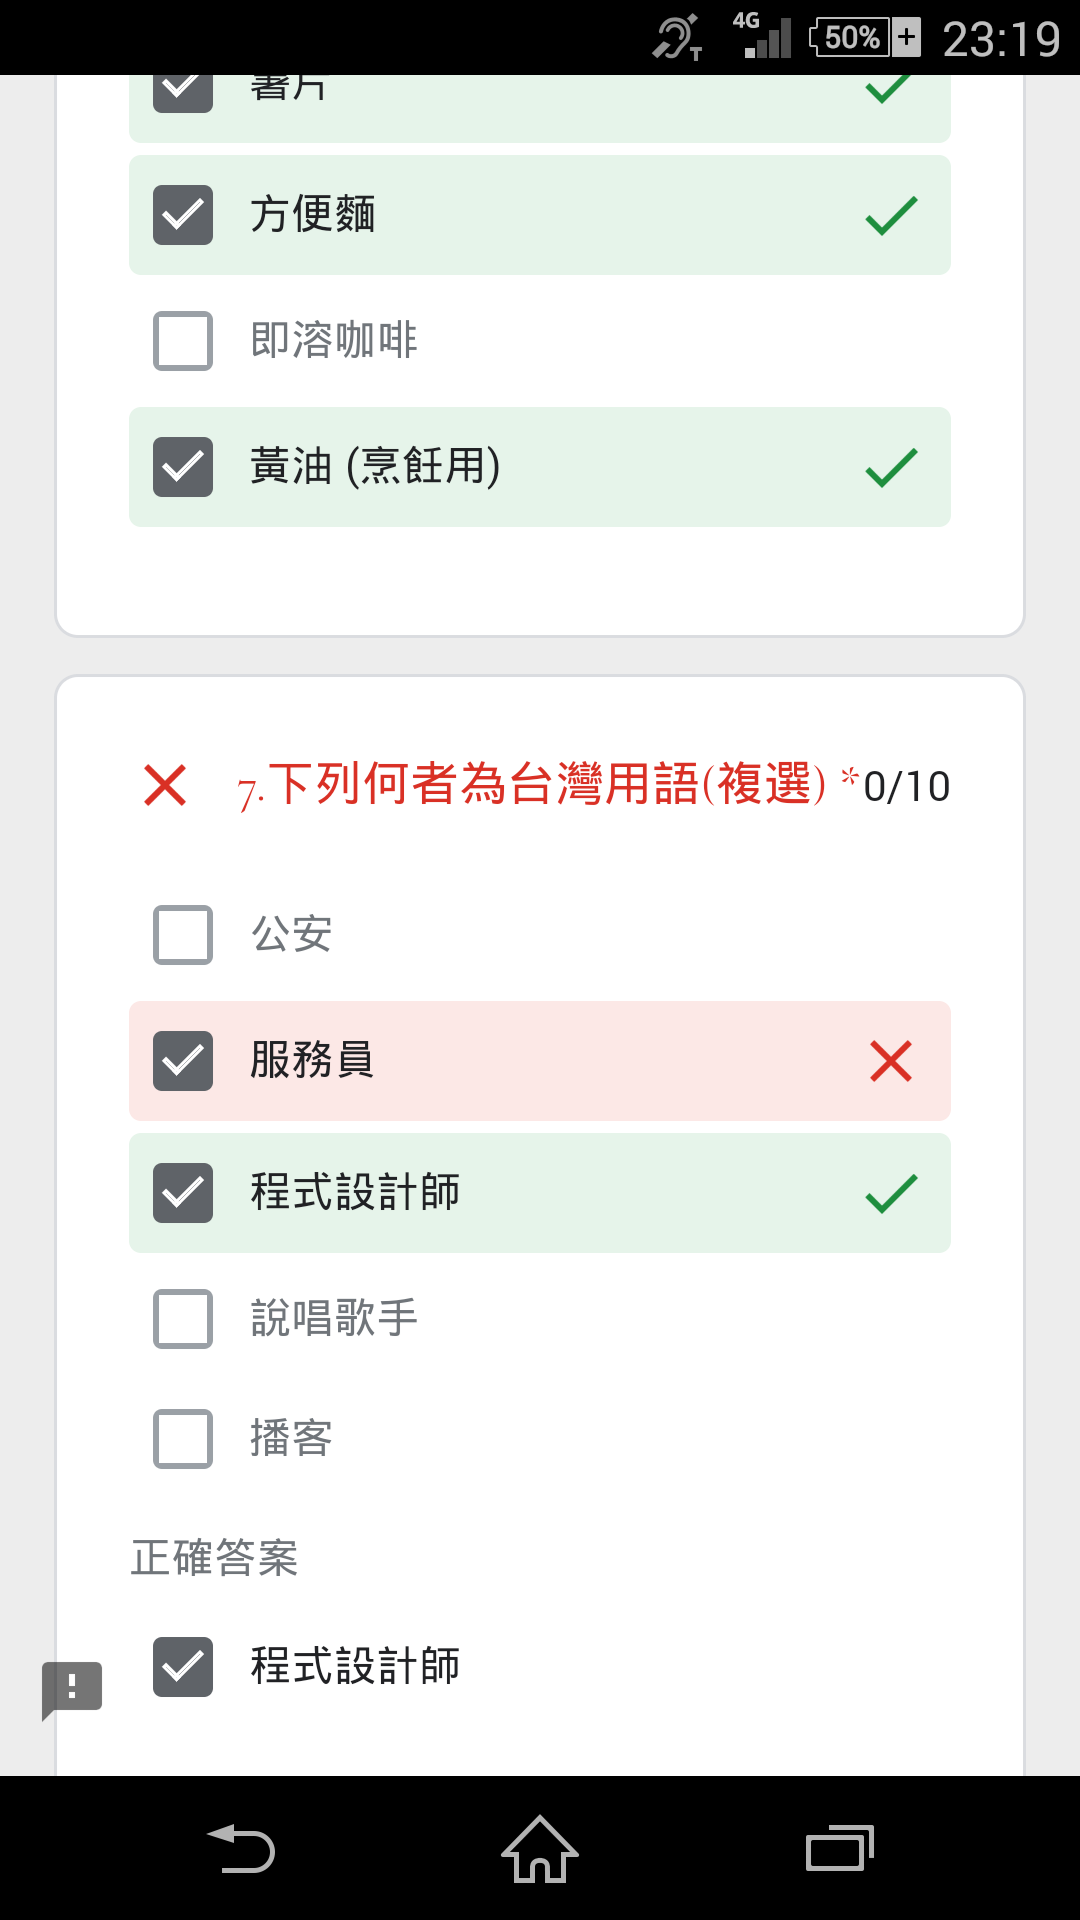The width and height of the screenshot is (1080, 1920).
Task: Open the recent apps overview icon
Action: (x=840, y=1848)
